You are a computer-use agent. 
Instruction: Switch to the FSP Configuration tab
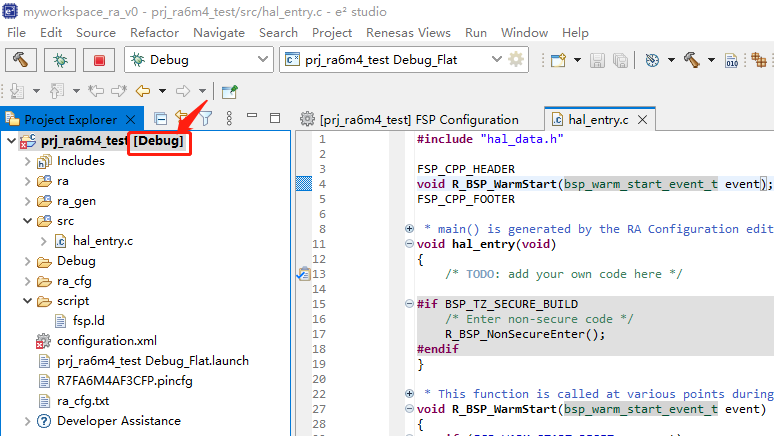(410, 119)
